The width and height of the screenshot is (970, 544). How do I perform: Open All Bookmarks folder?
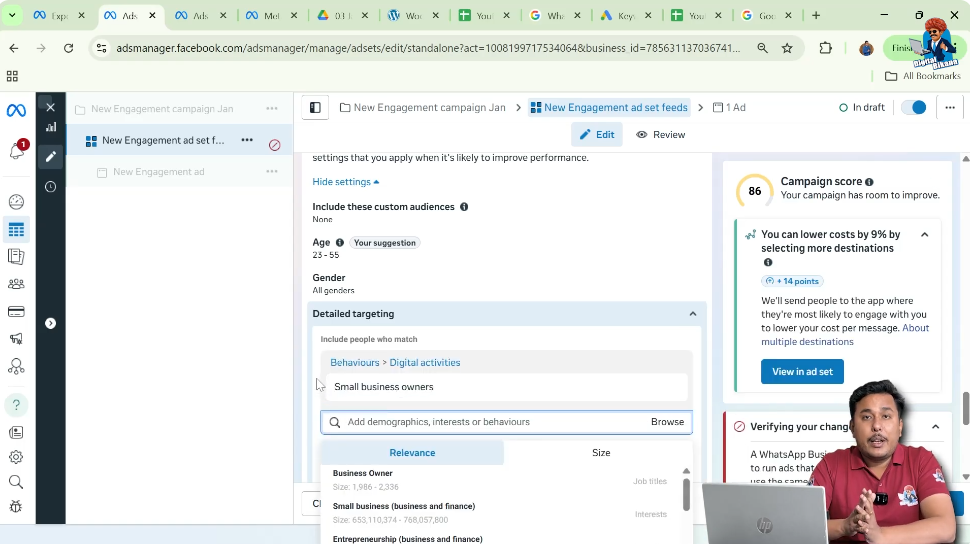(x=922, y=76)
